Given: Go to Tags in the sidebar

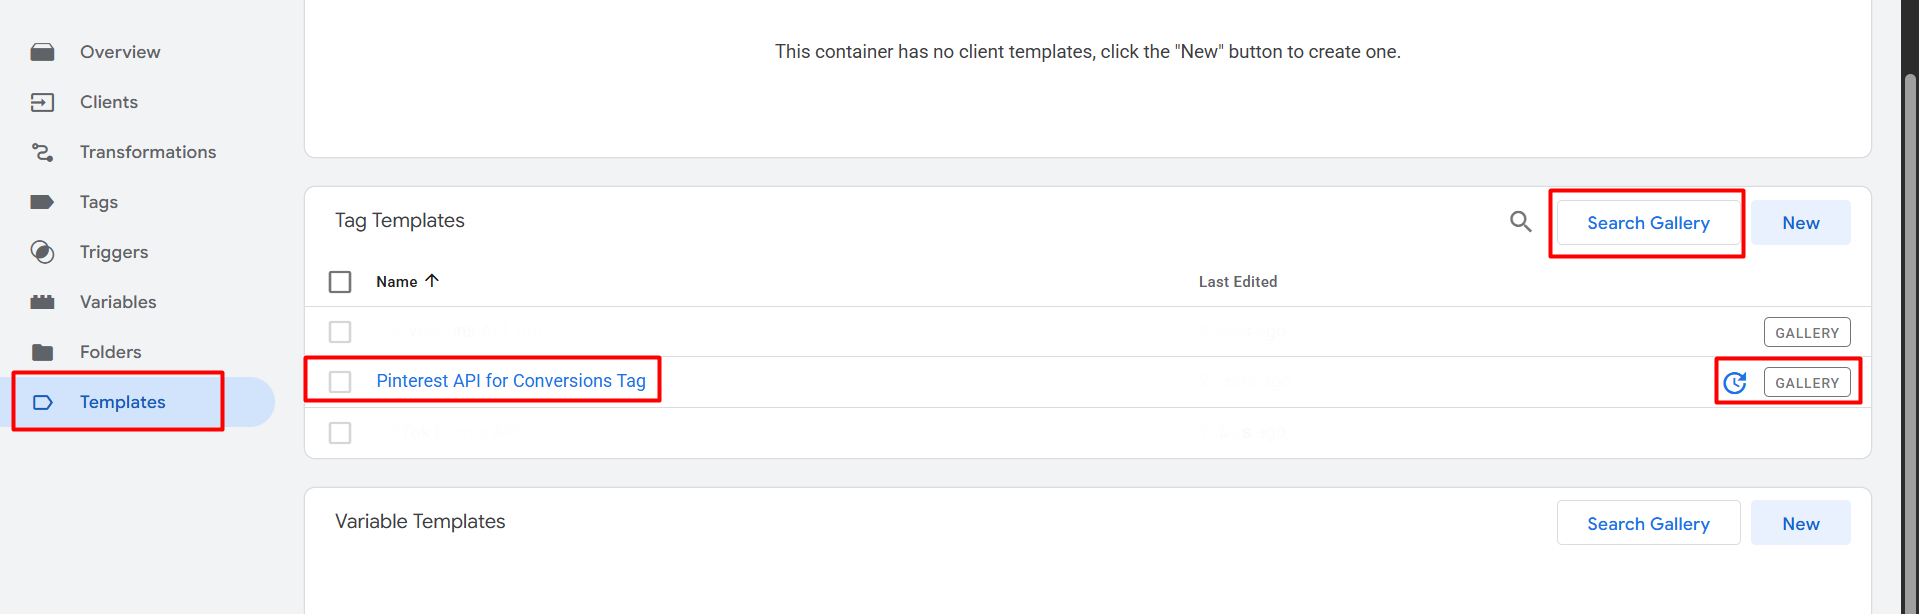Looking at the screenshot, I should 99,202.
